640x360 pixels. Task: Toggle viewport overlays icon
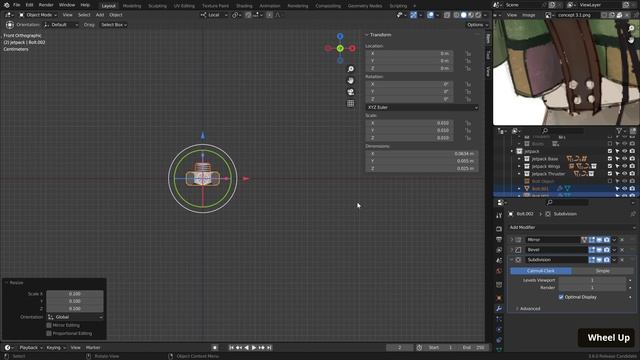click(x=430, y=15)
